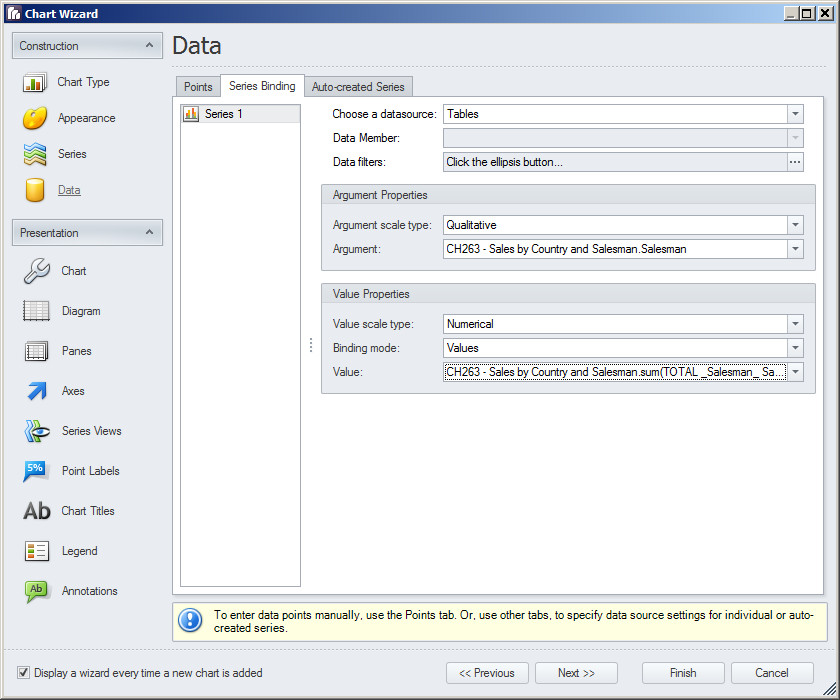This screenshot has width=840, height=700.
Task: Open the Value field dropdown arrow
Action: coord(795,372)
